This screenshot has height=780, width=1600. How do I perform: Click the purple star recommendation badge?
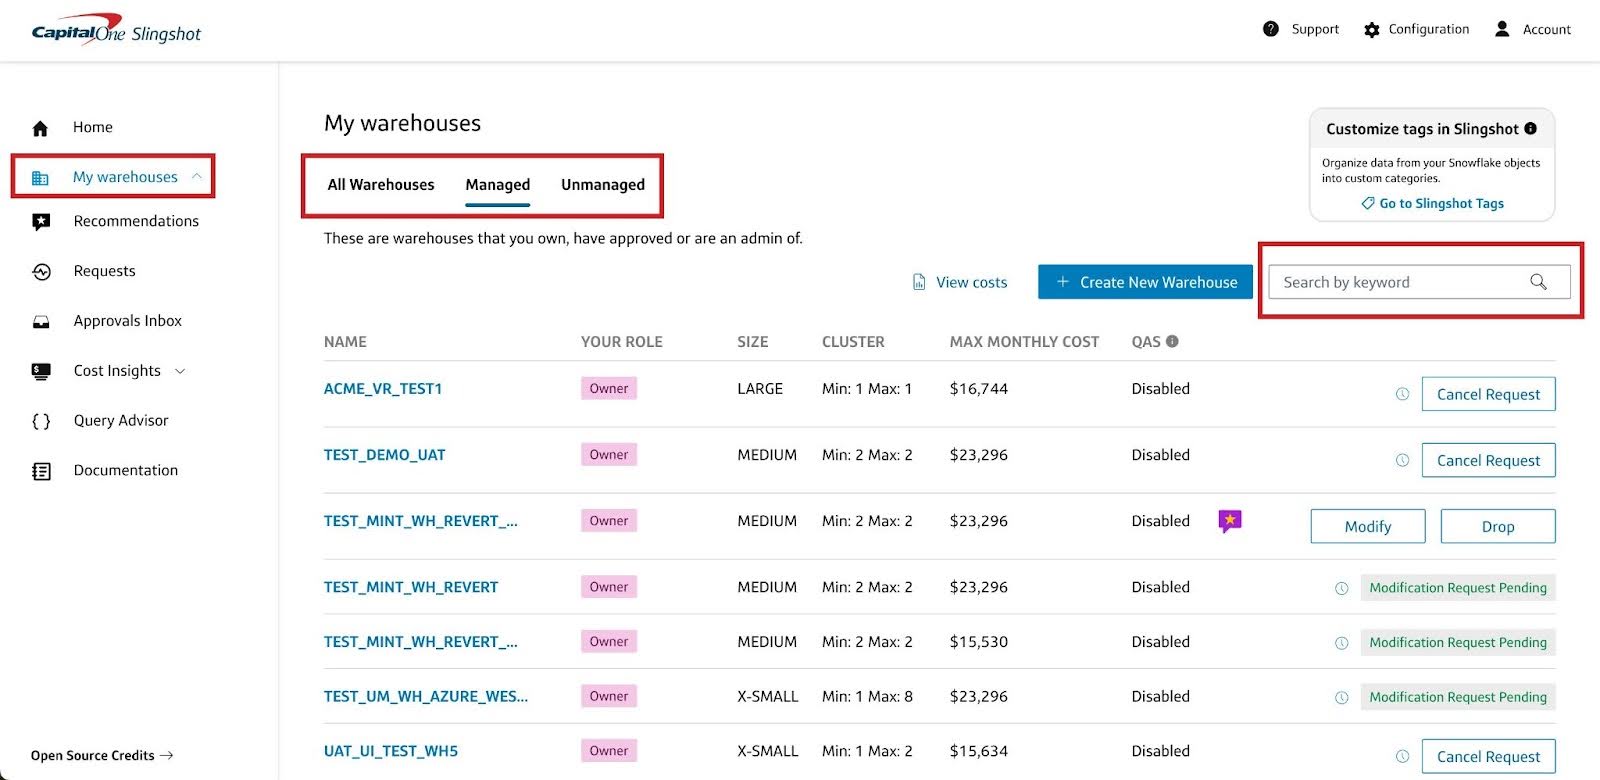click(x=1230, y=521)
